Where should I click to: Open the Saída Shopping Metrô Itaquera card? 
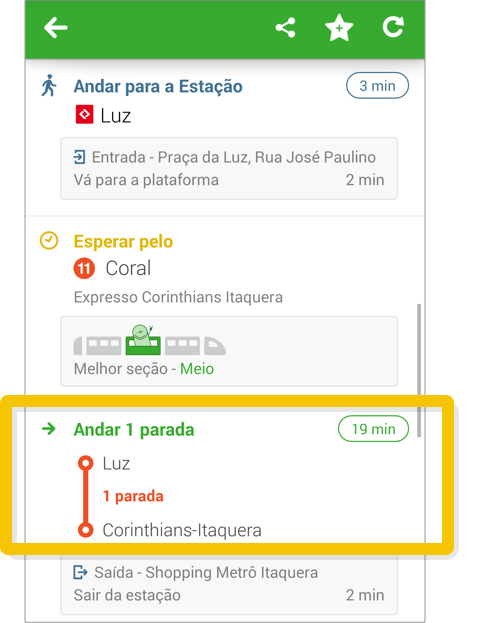click(229, 583)
